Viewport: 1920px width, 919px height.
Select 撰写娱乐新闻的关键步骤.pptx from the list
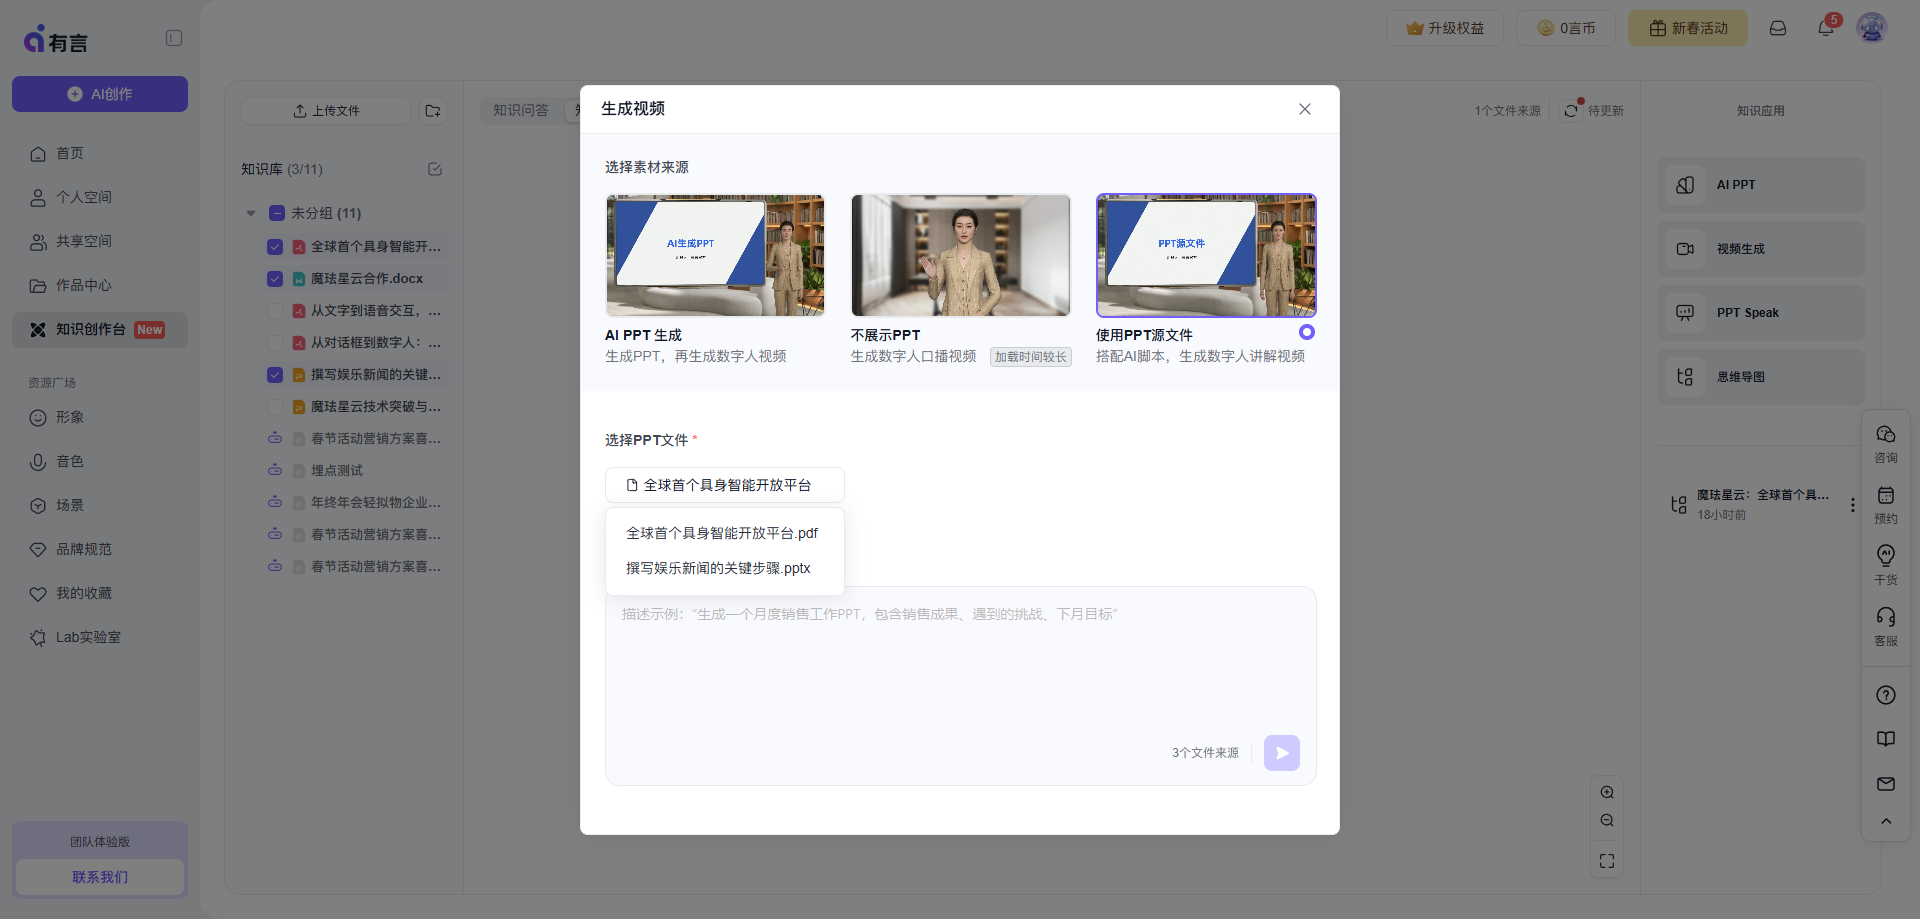click(x=718, y=567)
